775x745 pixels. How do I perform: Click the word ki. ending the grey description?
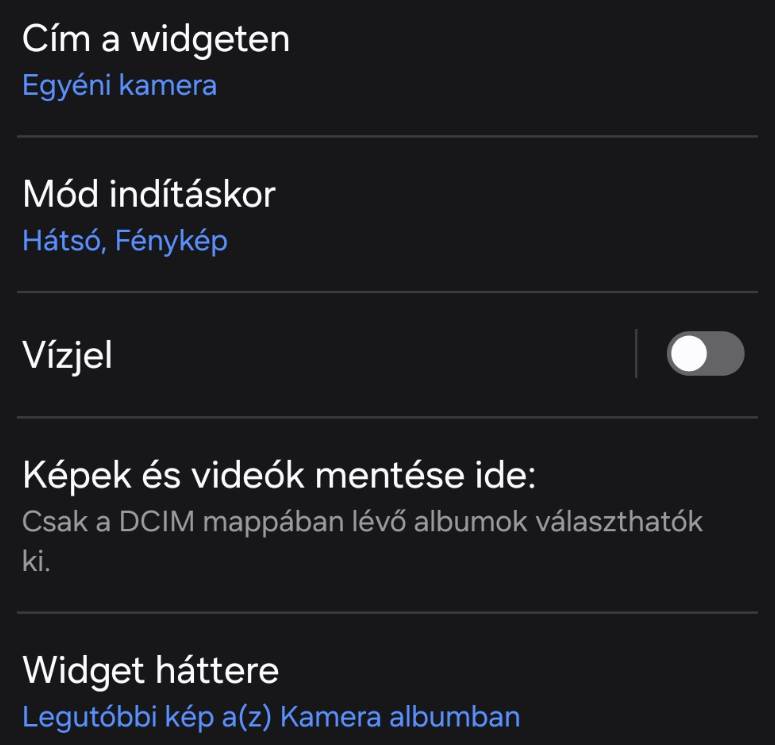[x=36, y=561]
